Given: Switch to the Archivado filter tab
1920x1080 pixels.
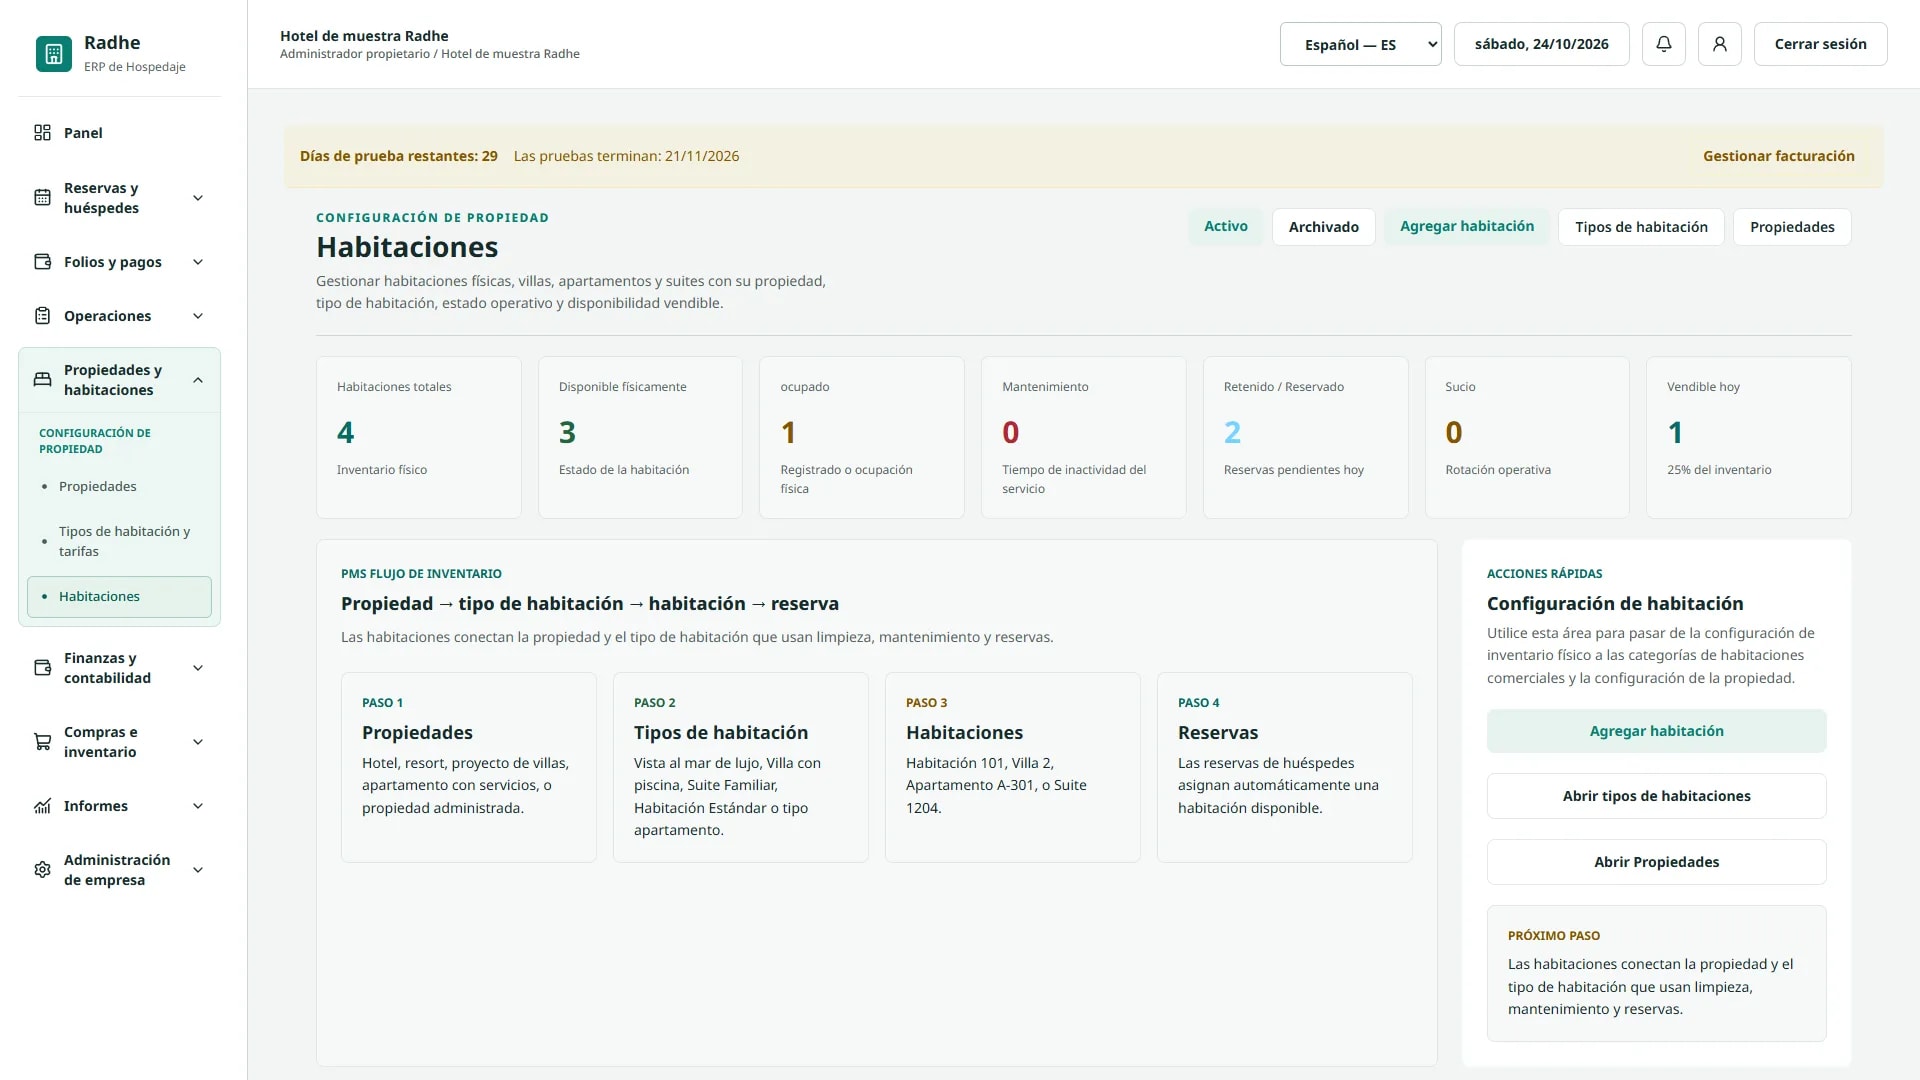Looking at the screenshot, I should pyautogui.click(x=1323, y=227).
